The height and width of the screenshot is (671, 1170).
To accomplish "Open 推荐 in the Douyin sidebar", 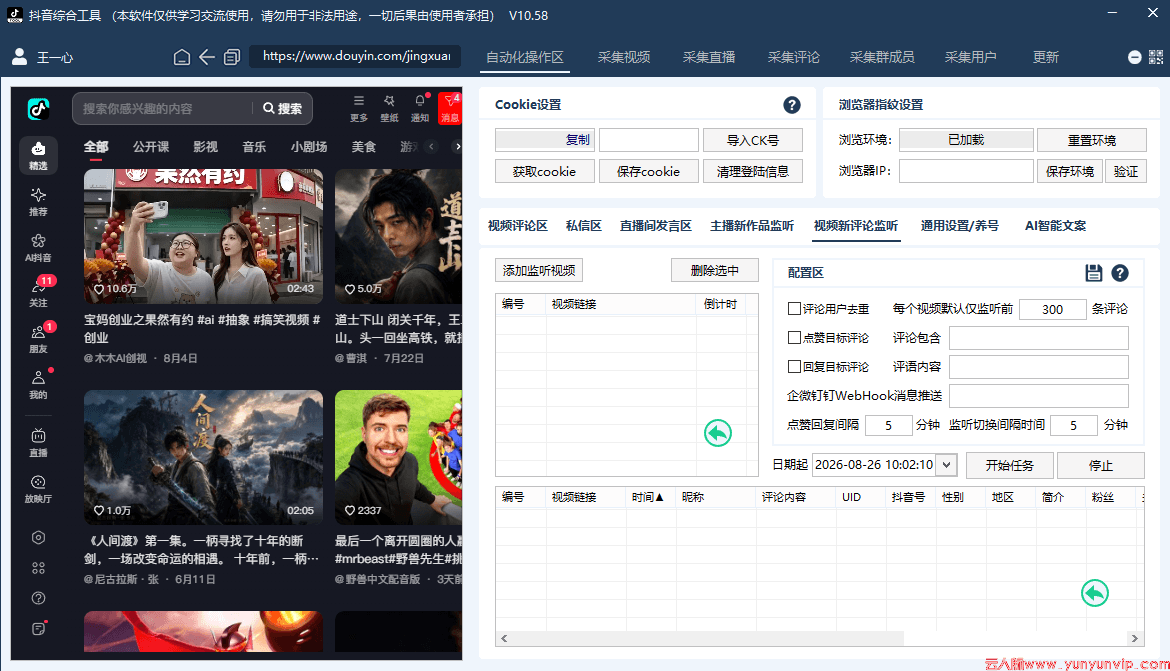I will click(38, 202).
